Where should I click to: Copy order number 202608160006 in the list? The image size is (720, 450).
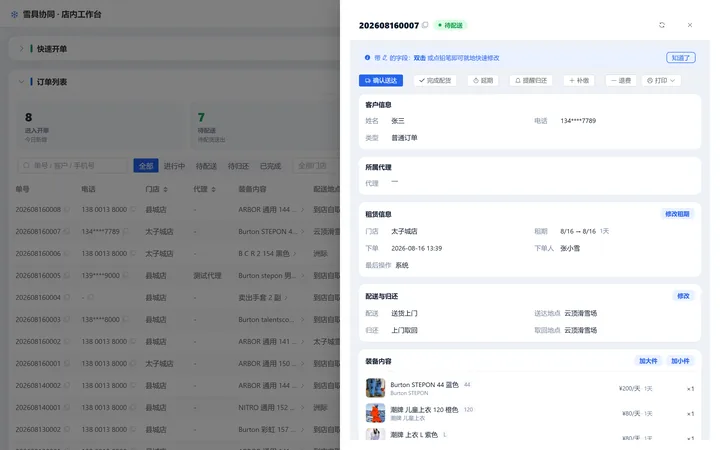click(67, 253)
